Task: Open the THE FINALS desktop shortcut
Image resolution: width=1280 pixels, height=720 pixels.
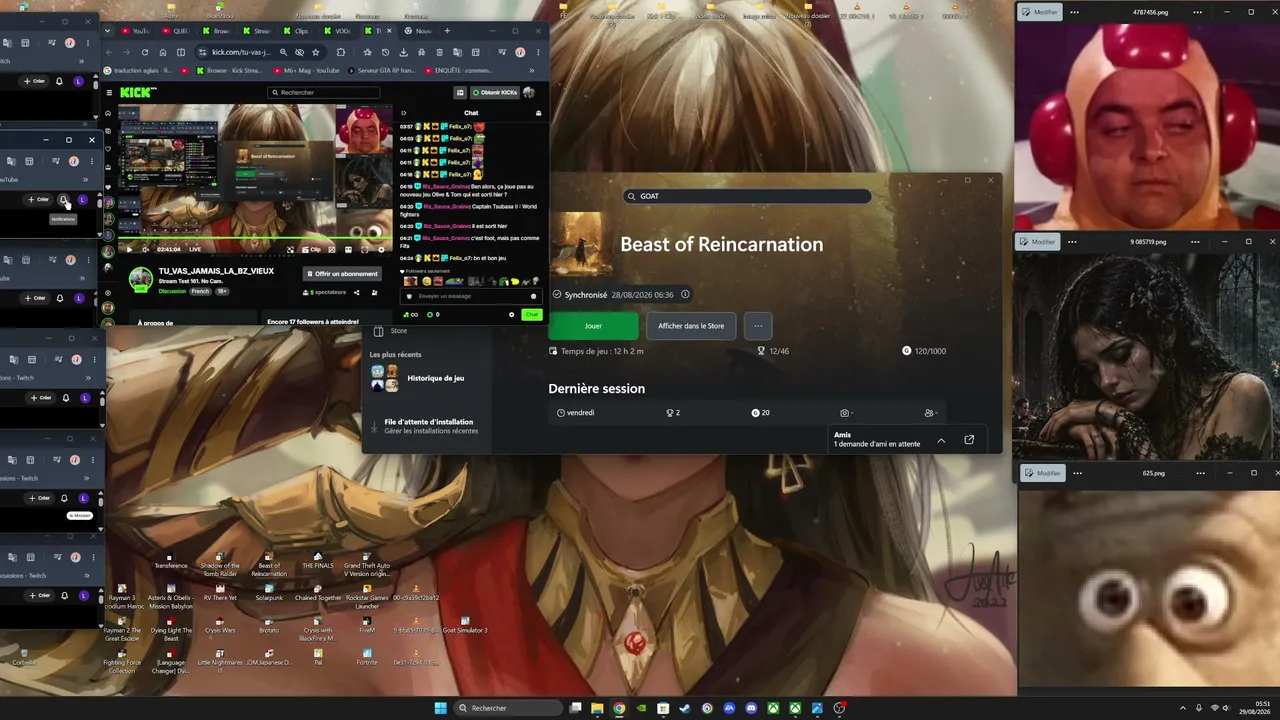Action: (x=318, y=559)
